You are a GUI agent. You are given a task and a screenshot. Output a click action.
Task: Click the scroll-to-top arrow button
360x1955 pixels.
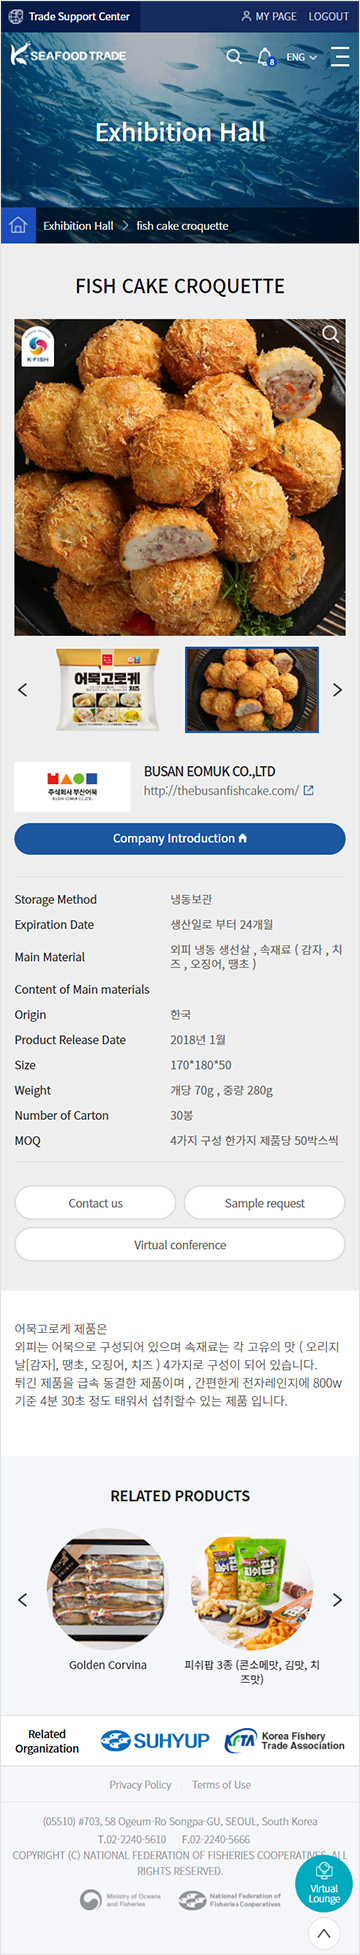click(x=324, y=1933)
